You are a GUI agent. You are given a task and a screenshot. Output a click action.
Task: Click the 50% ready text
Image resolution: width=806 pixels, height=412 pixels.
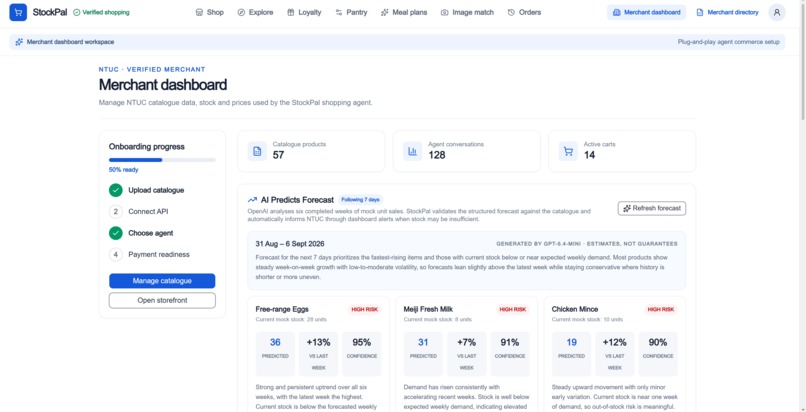pyautogui.click(x=123, y=170)
